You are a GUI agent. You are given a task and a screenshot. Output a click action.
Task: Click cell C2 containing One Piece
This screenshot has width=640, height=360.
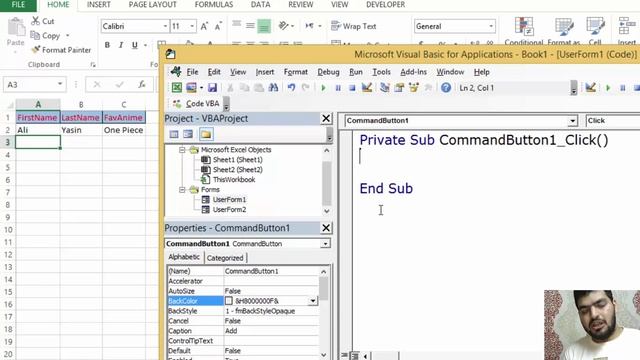pyautogui.click(x=123, y=130)
